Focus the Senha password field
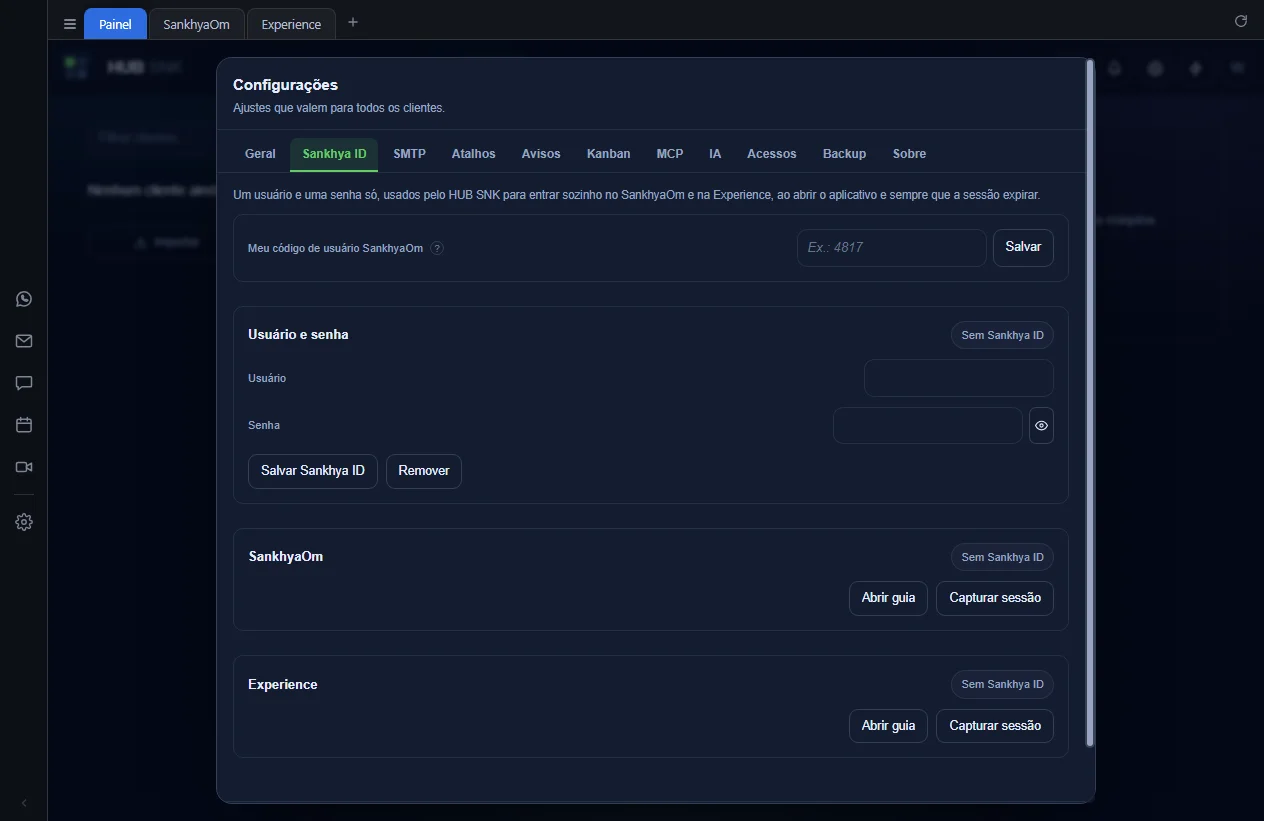Screen dimensions: 1264x821 927,425
